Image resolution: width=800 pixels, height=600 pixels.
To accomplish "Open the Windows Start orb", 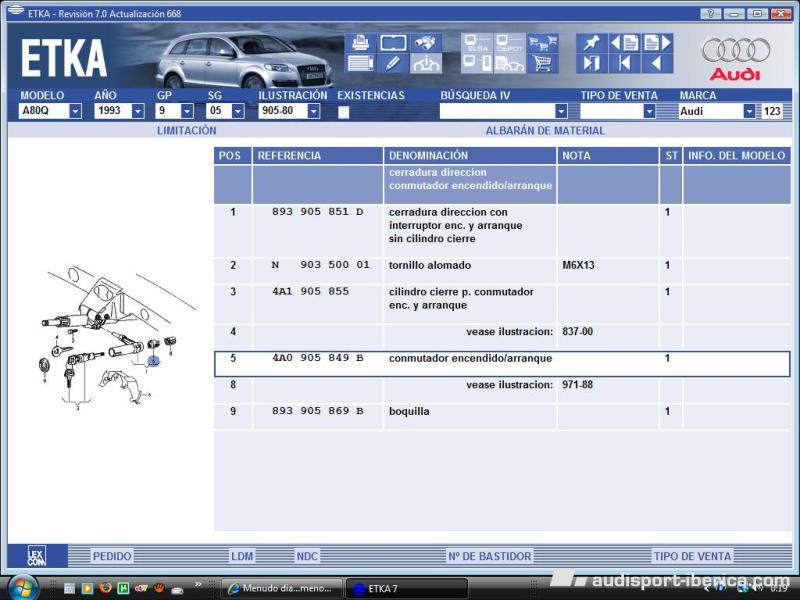I will 21,587.
